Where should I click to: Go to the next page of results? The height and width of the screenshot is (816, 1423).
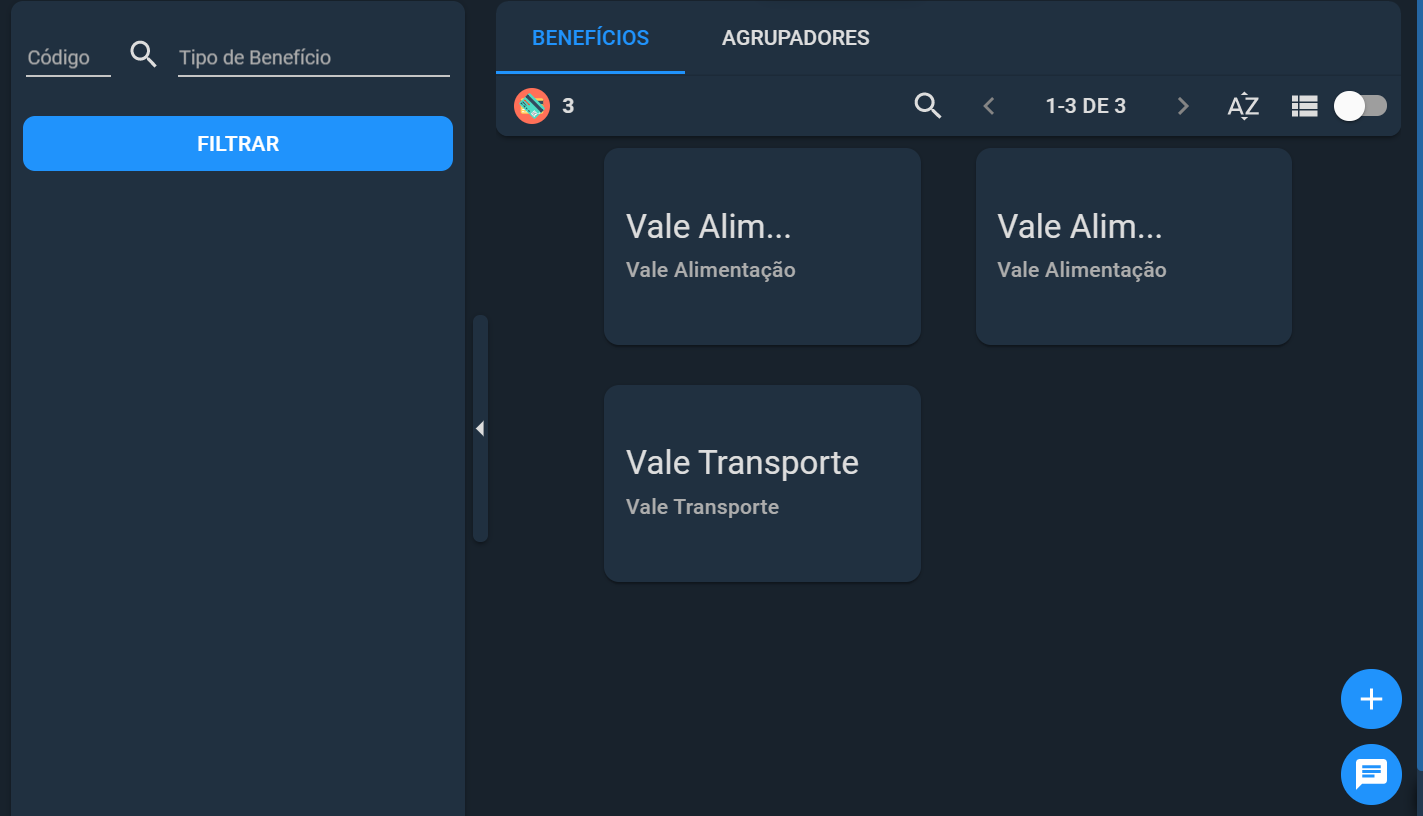tap(1183, 106)
